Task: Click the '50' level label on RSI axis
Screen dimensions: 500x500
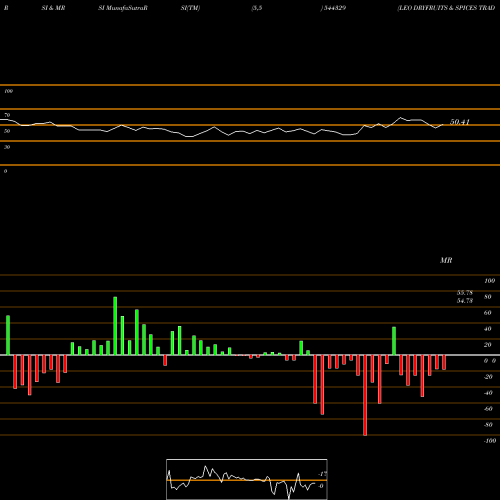Action: point(7,131)
